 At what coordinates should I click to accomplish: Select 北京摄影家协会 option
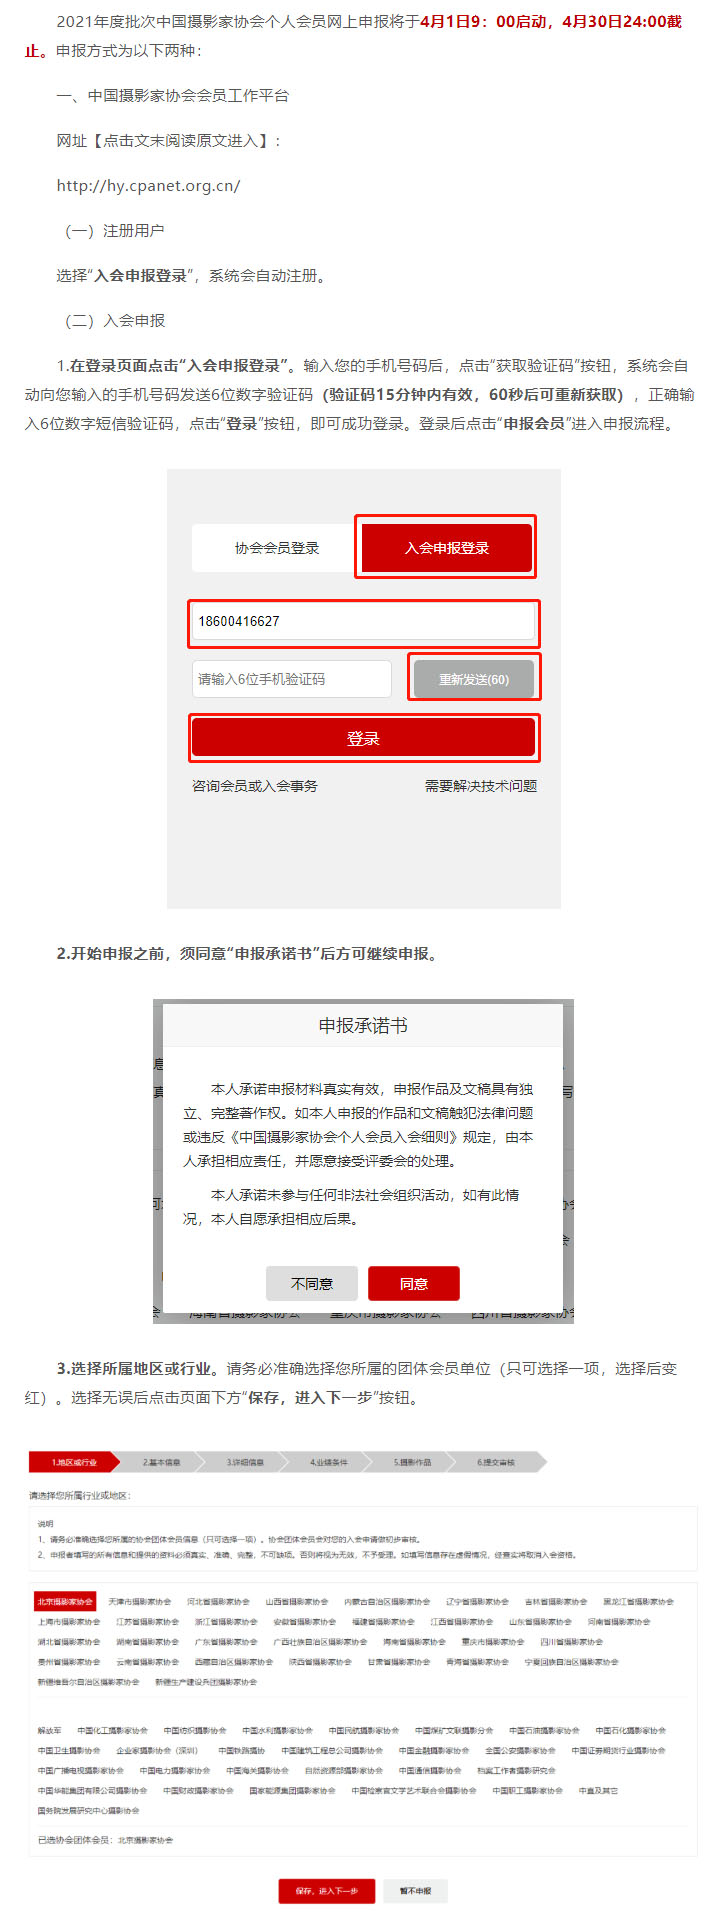tap(65, 1601)
